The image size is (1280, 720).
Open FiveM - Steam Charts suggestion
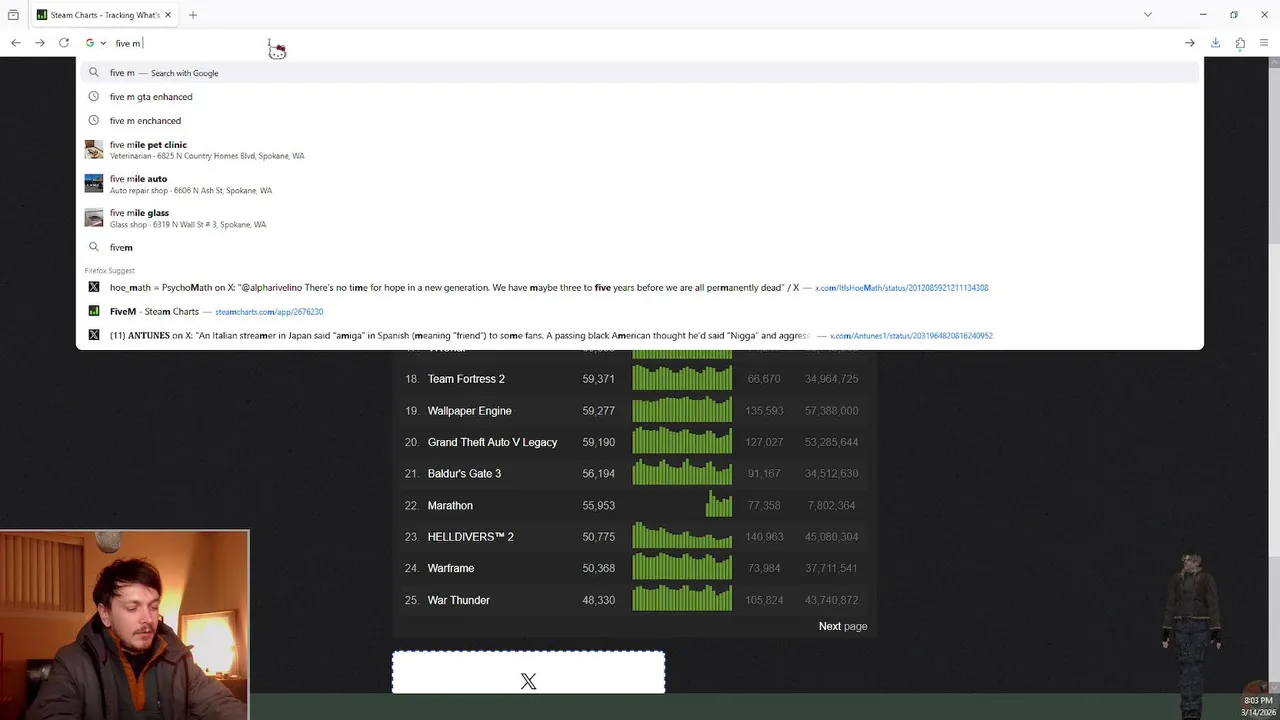coord(640,311)
